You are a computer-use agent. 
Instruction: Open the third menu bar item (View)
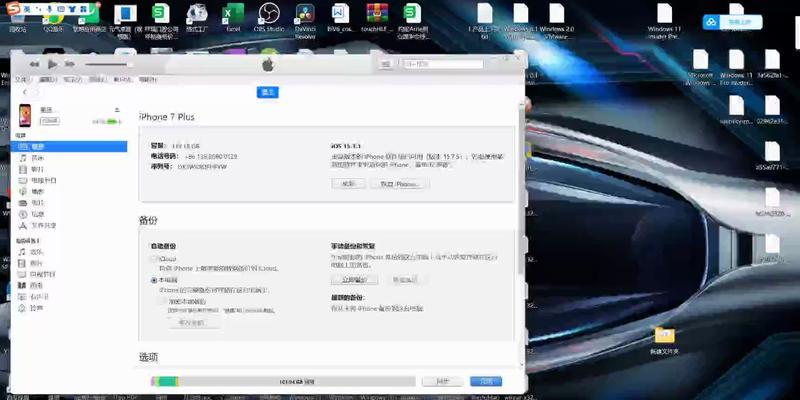(x=72, y=80)
